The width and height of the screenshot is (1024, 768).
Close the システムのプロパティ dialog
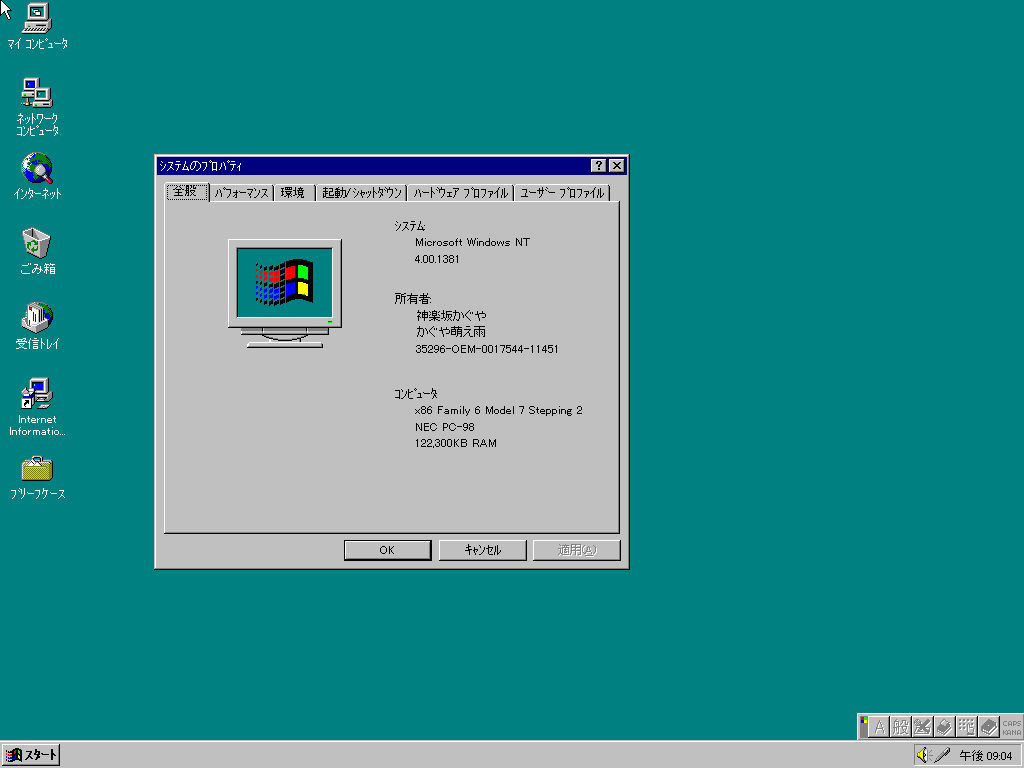(x=616, y=166)
